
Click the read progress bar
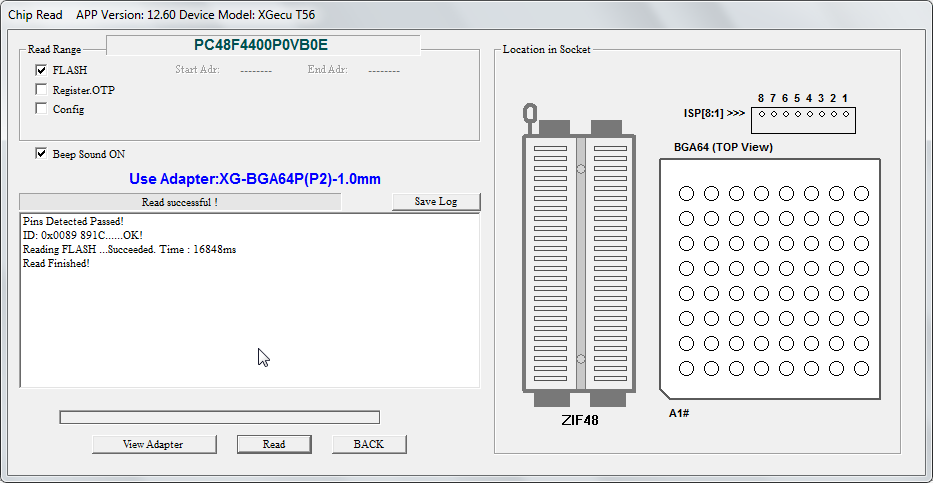219,417
